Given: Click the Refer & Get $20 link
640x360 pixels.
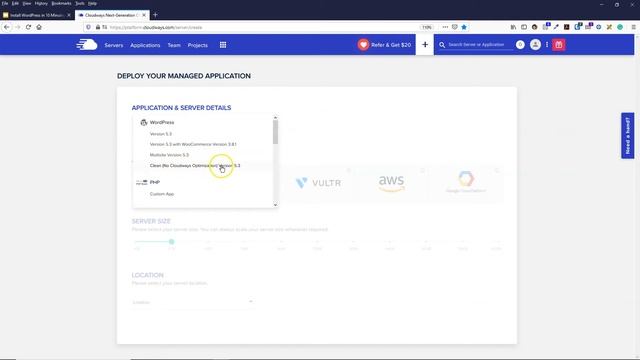Looking at the screenshot, I should 391,45.
